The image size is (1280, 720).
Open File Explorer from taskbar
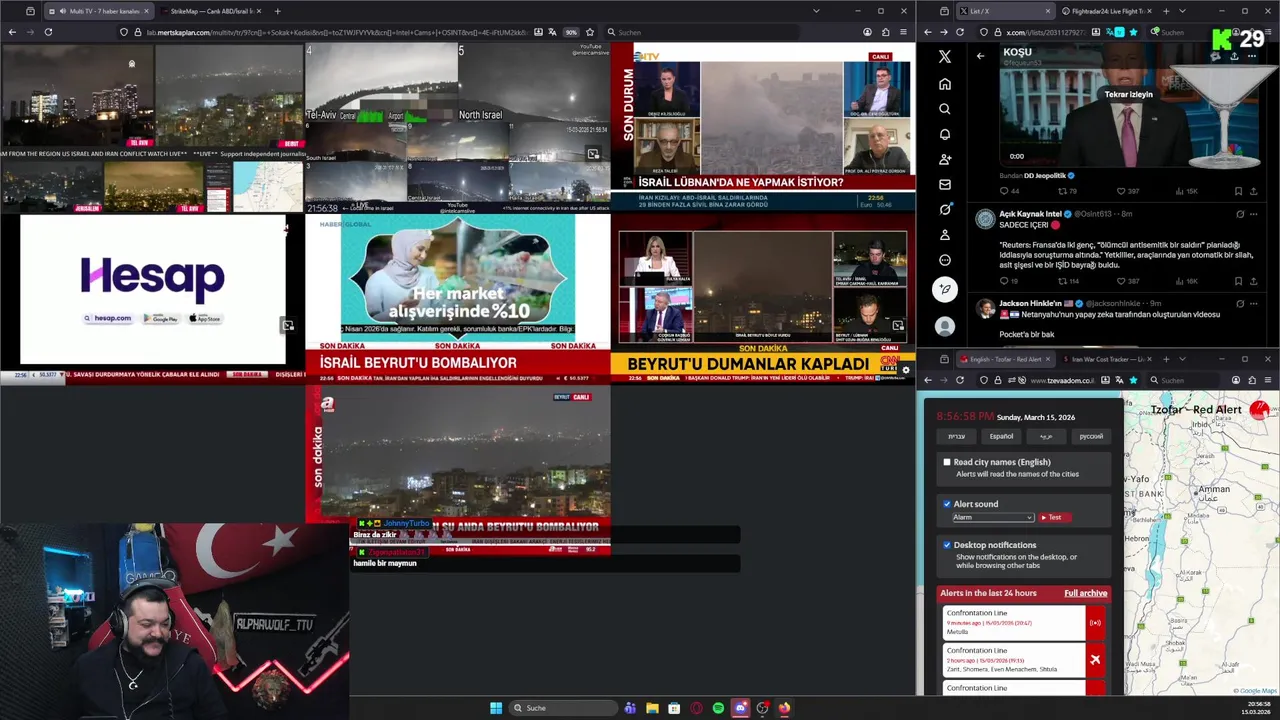pos(652,708)
